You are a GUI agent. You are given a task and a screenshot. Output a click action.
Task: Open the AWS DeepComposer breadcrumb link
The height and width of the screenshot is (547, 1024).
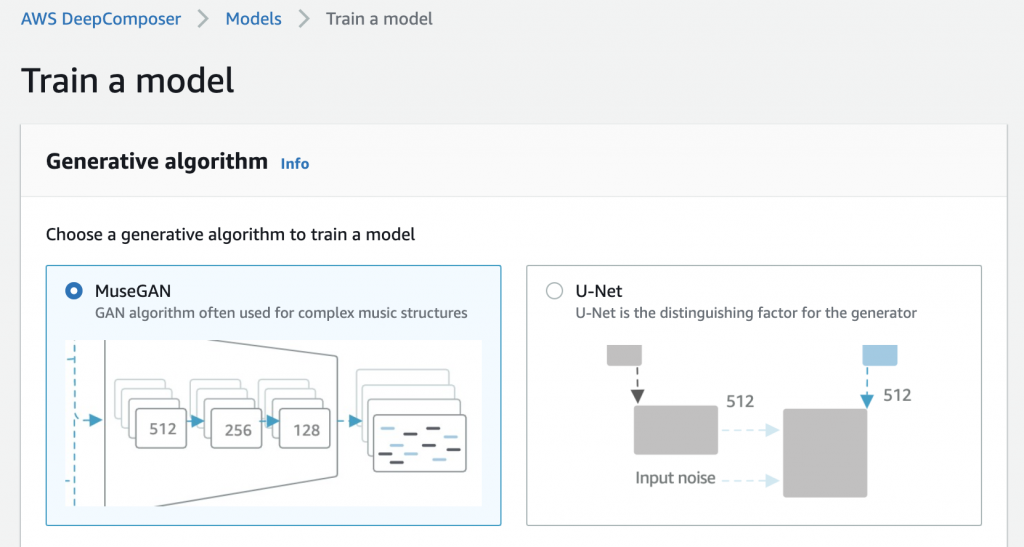pyautogui.click(x=101, y=19)
